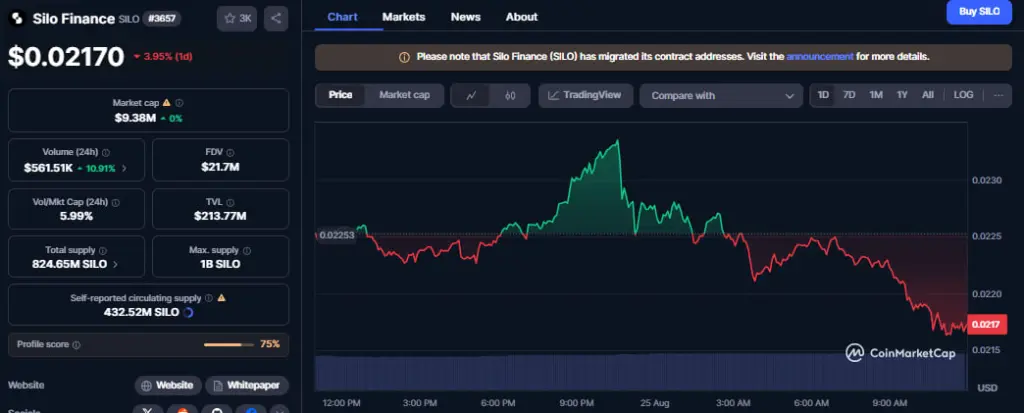This screenshot has width=1024, height=413.
Task: Open the About tab
Action: 522,17
